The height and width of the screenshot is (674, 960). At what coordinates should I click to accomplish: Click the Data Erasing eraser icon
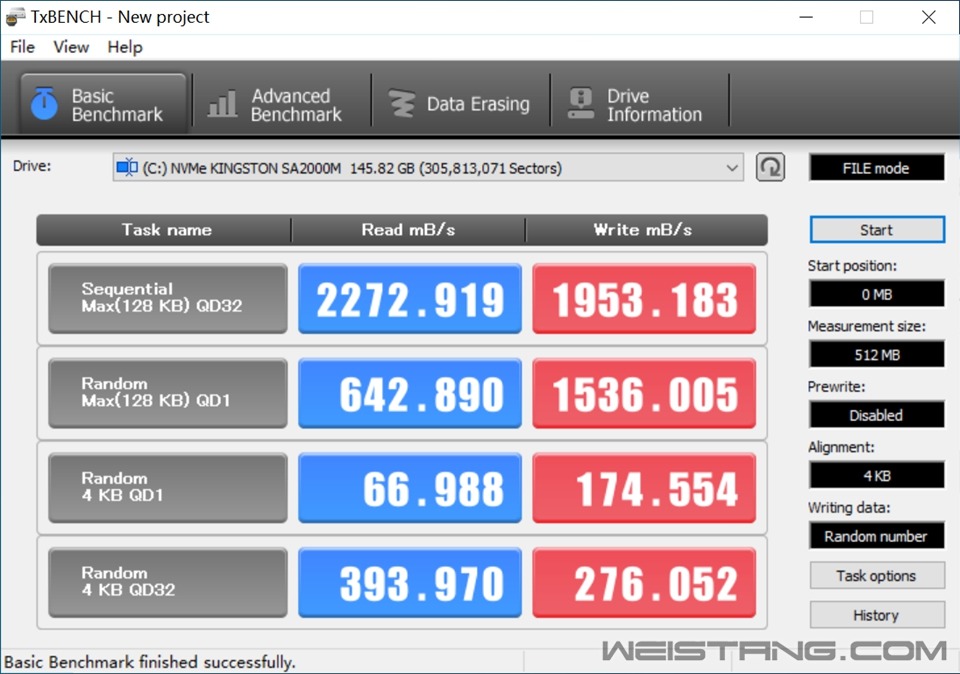point(402,104)
